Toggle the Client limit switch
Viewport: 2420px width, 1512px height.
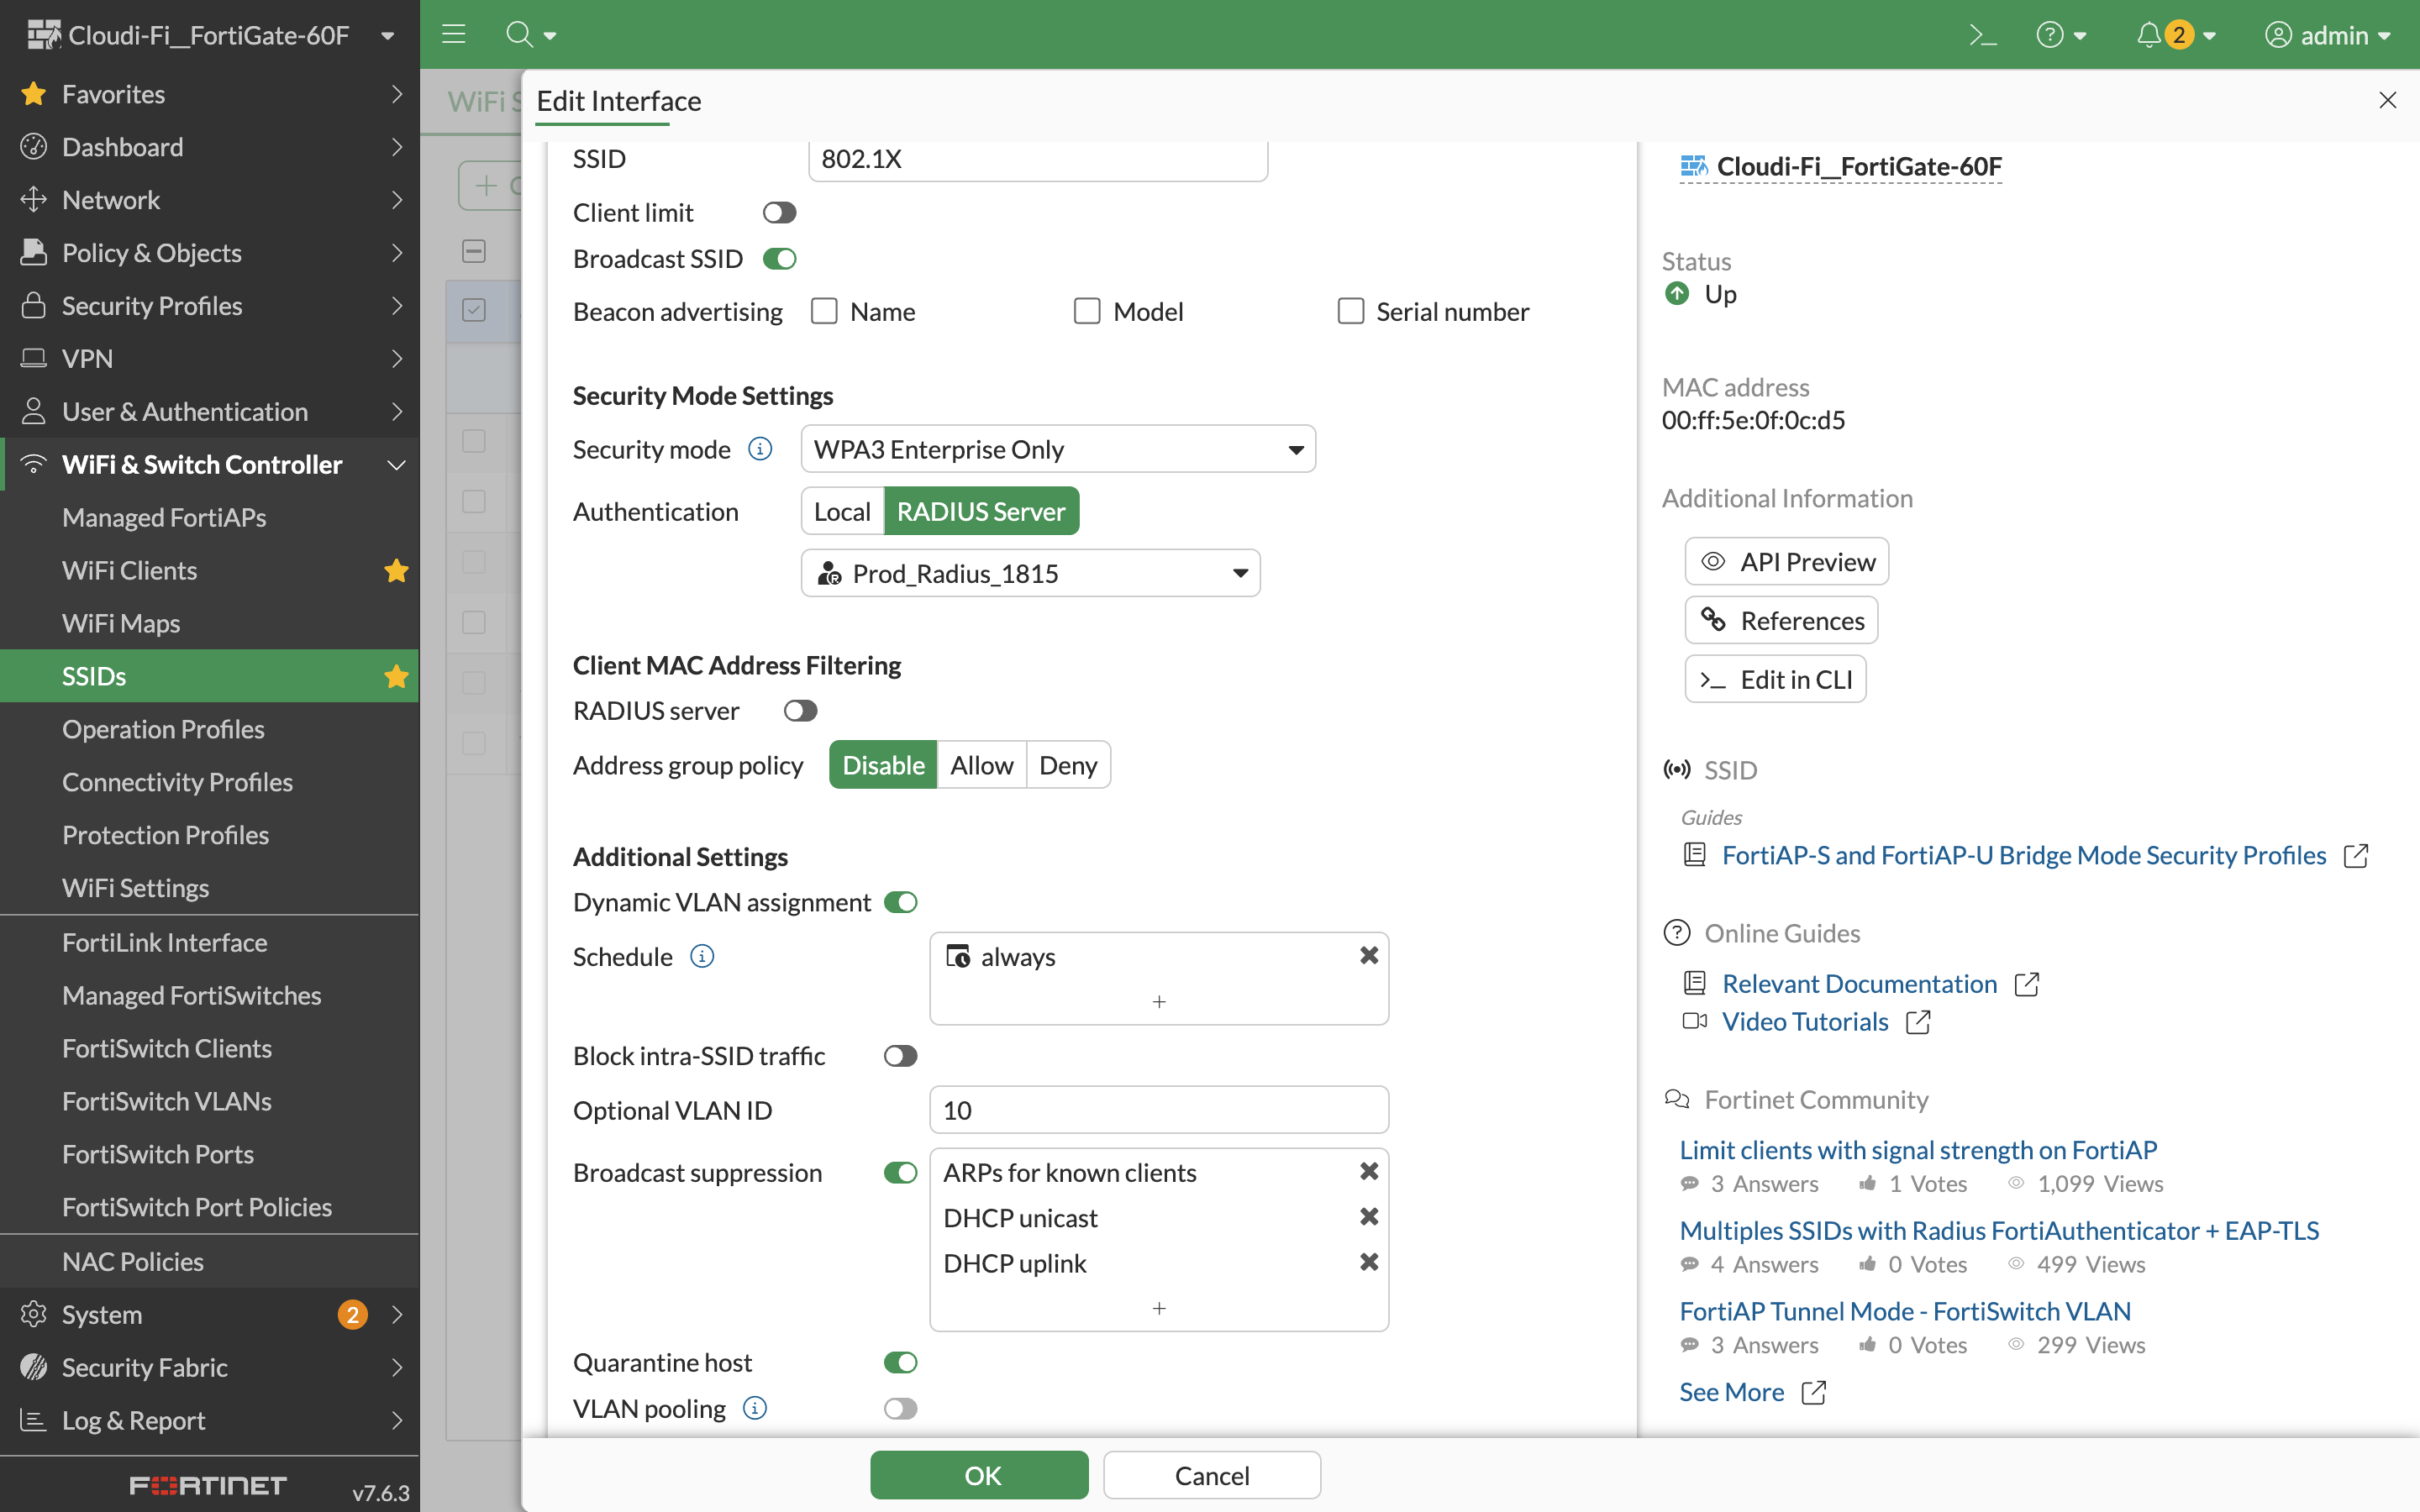[x=779, y=213]
